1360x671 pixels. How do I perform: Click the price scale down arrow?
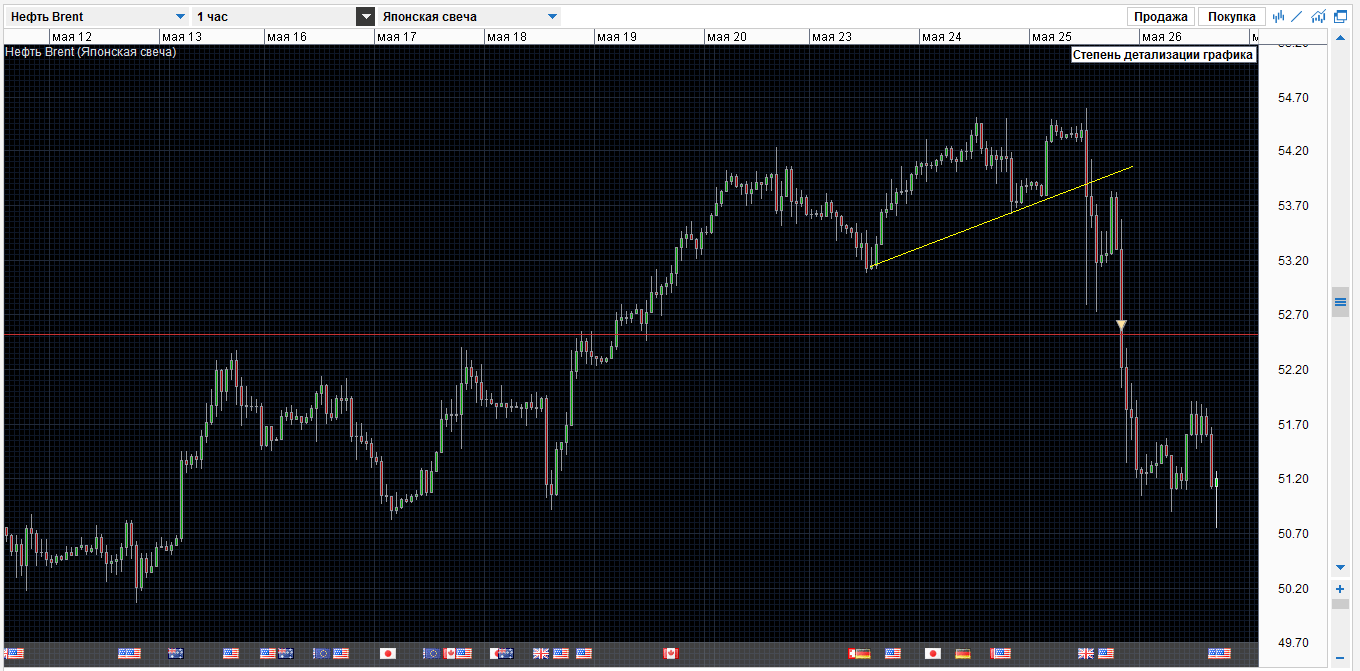[x=1340, y=567]
